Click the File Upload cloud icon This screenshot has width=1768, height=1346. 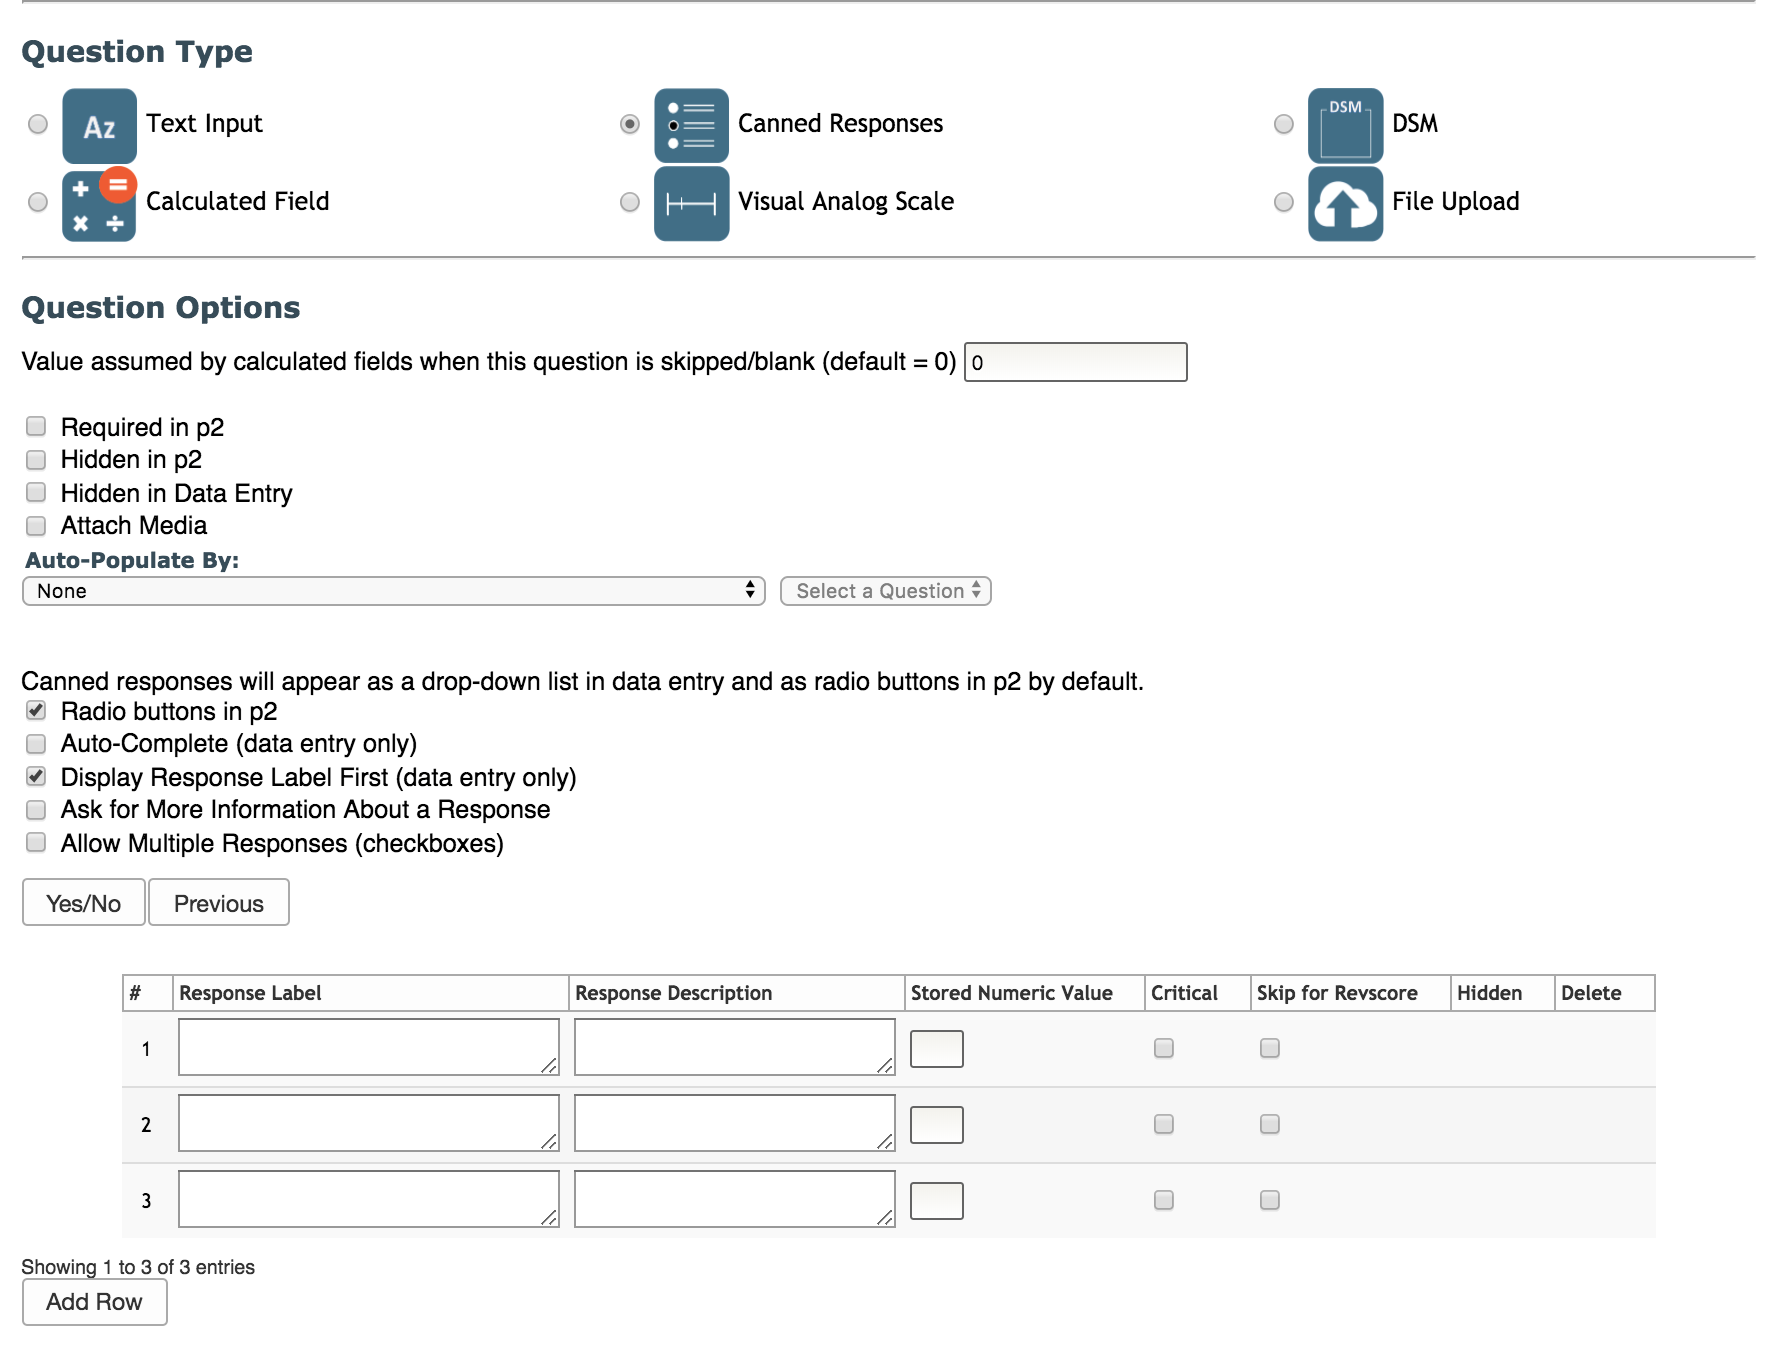pos(1344,202)
